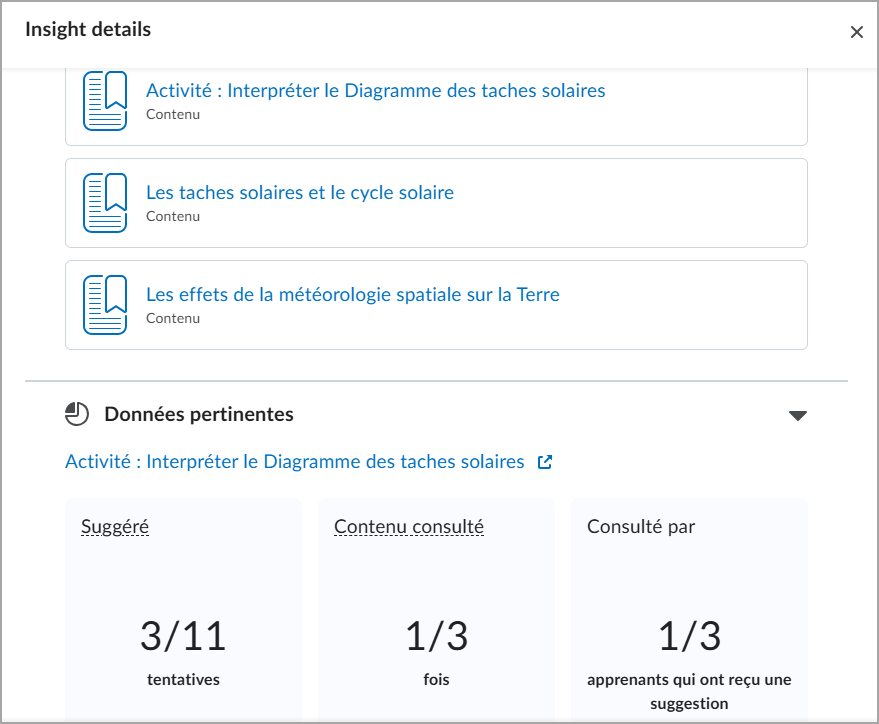
Task: Open Les taches solaires et le cycle solaire
Action: 300,193
